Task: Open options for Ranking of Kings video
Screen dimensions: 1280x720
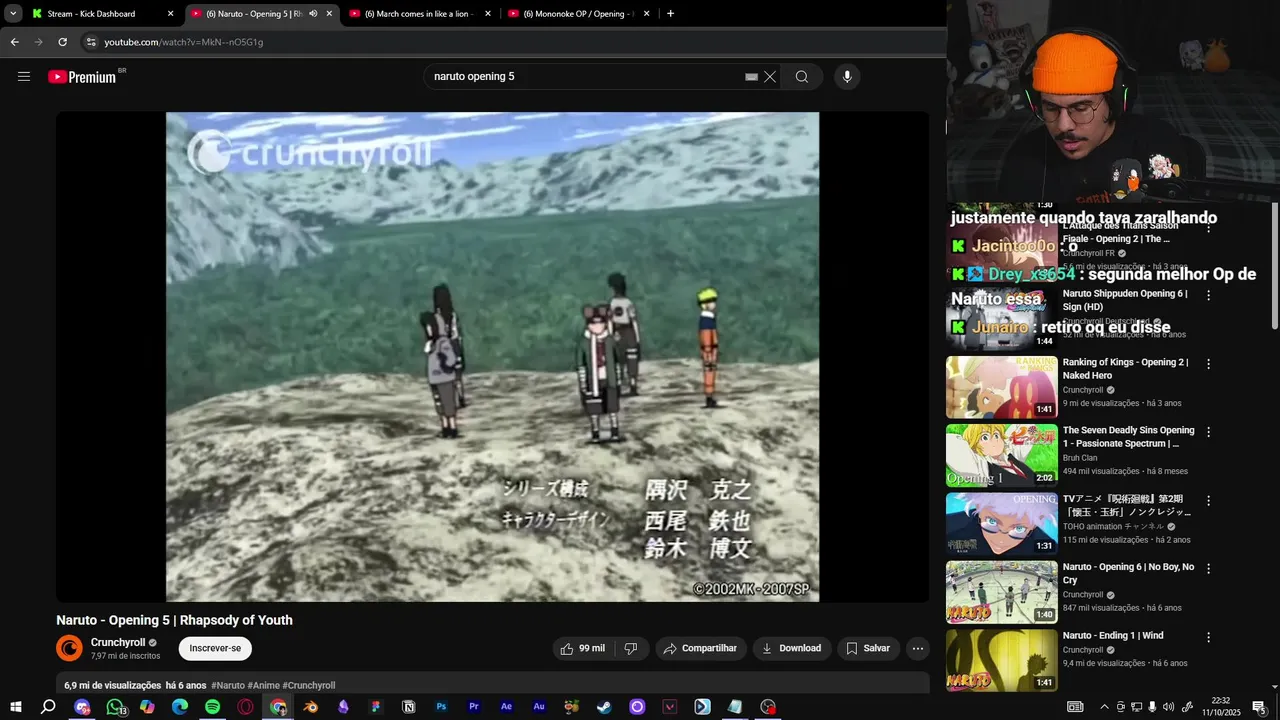Action: coord(1208,364)
